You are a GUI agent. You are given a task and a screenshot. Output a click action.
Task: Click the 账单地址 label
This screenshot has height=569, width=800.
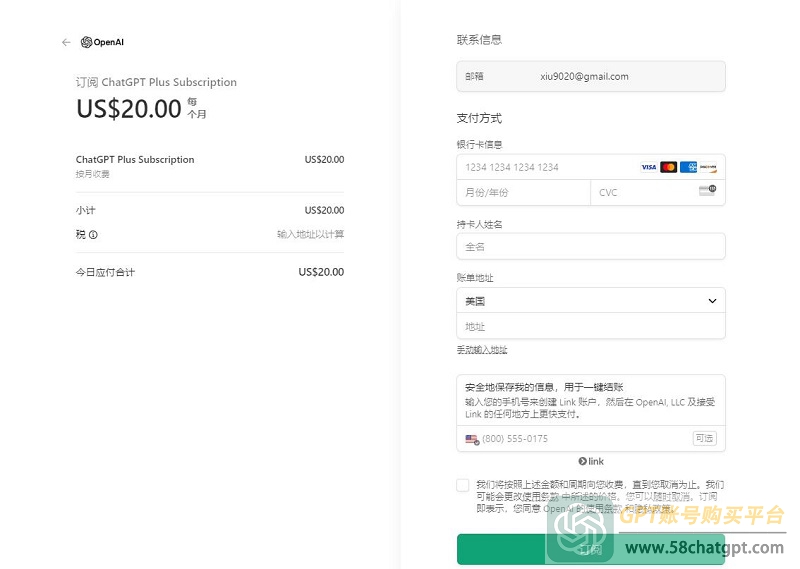474,278
